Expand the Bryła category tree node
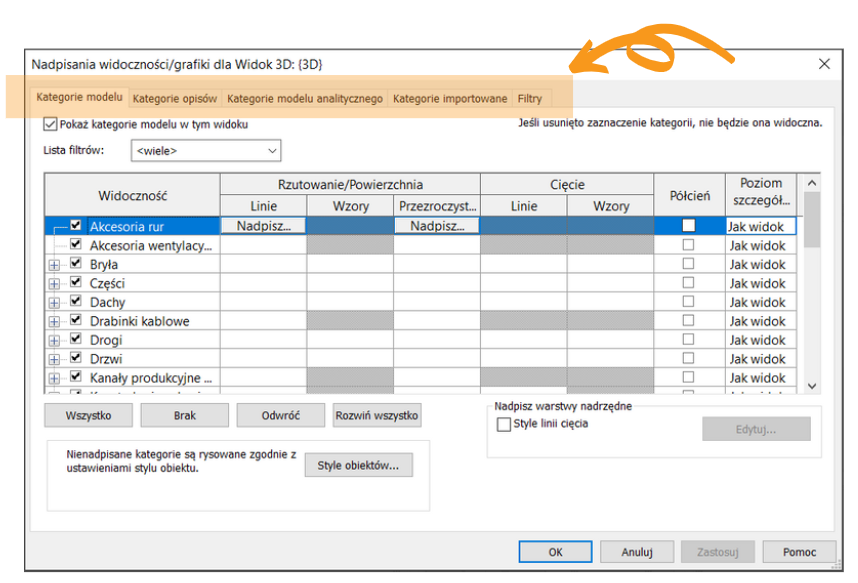858x583 pixels. point(54,265)
